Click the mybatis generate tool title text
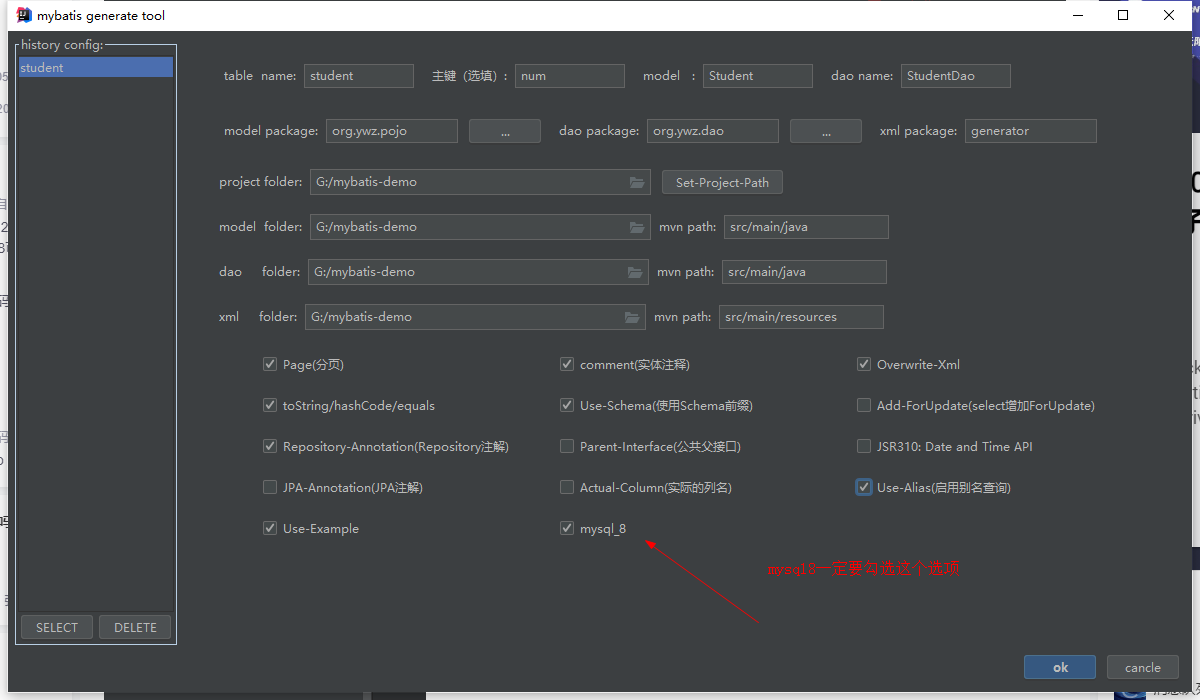Screen dimensions: 1200x700 101,16
